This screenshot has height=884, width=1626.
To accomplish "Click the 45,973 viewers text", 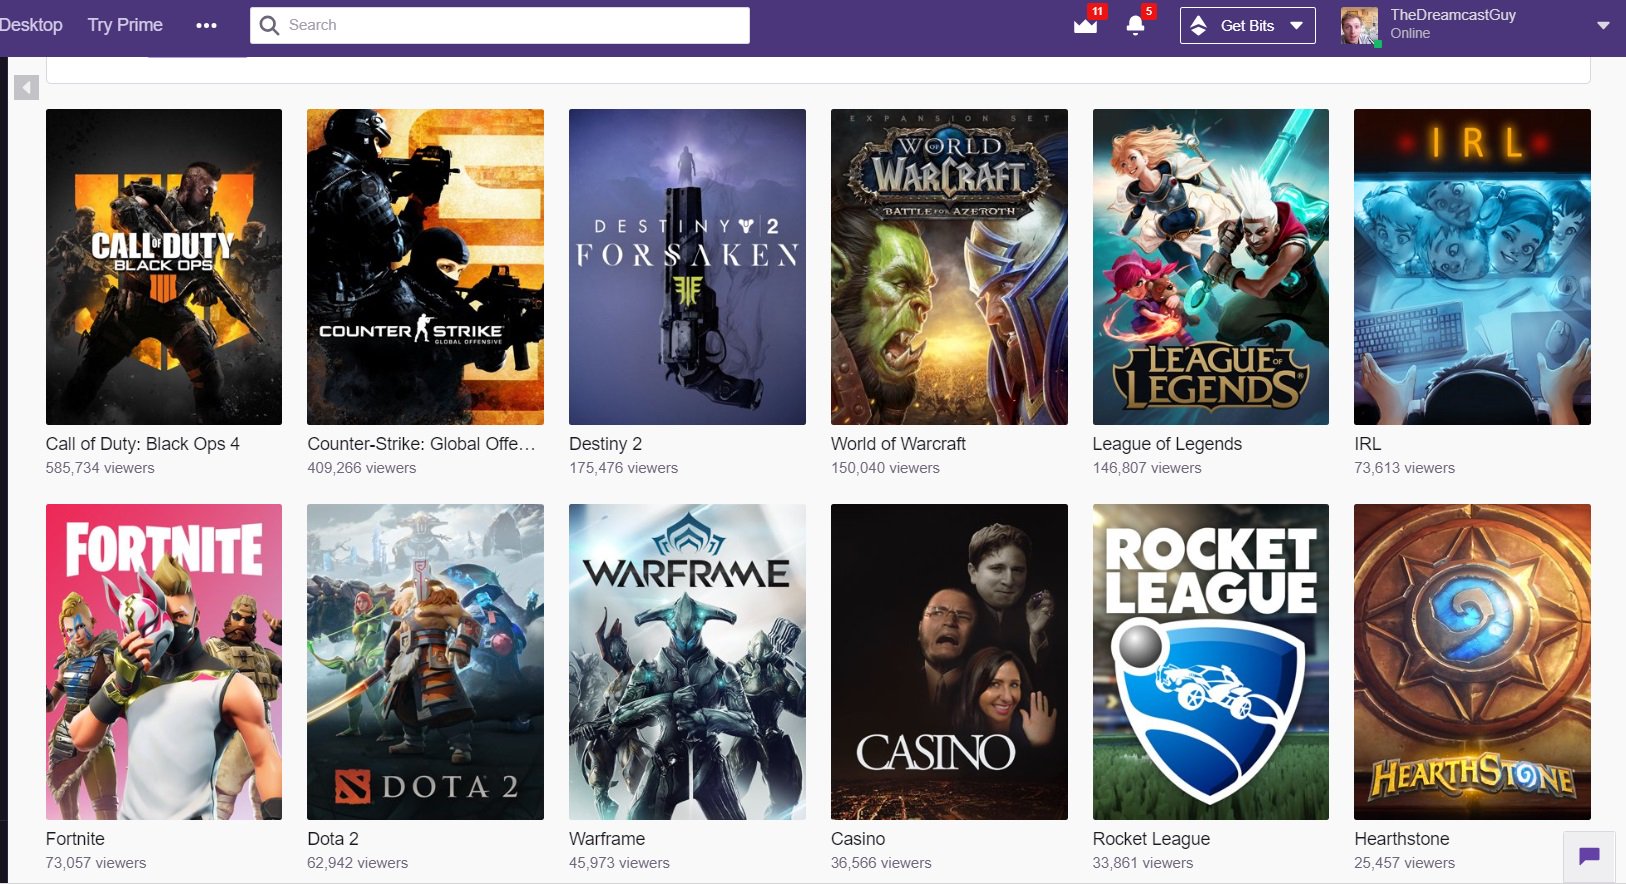I will [x=619, y=863].
